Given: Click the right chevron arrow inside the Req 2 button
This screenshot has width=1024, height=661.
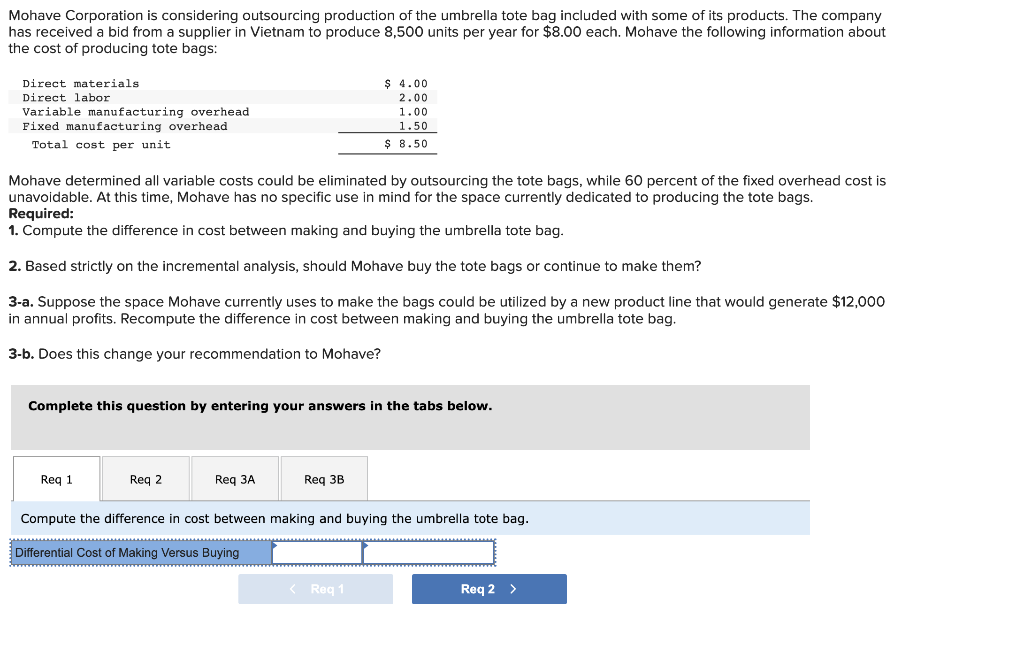Looking at the screenshot, I should coord(514,589).
